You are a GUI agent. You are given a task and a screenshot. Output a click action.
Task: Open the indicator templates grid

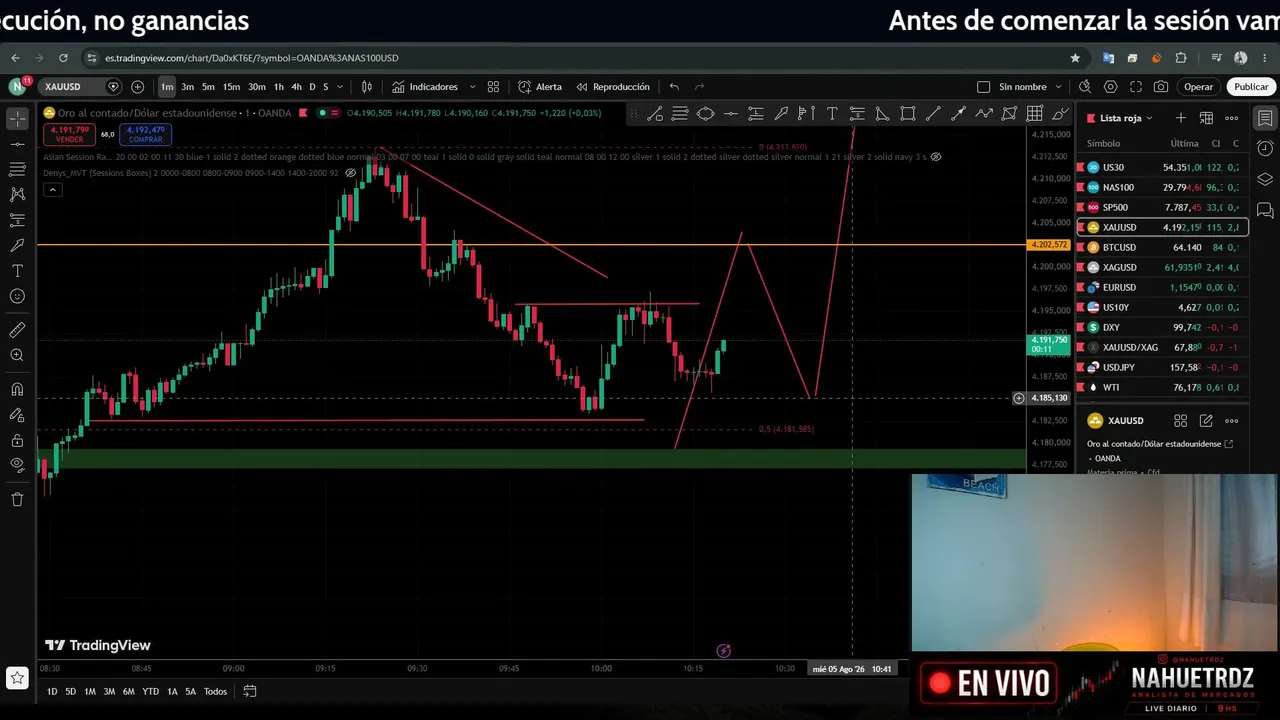coord(493,87)
